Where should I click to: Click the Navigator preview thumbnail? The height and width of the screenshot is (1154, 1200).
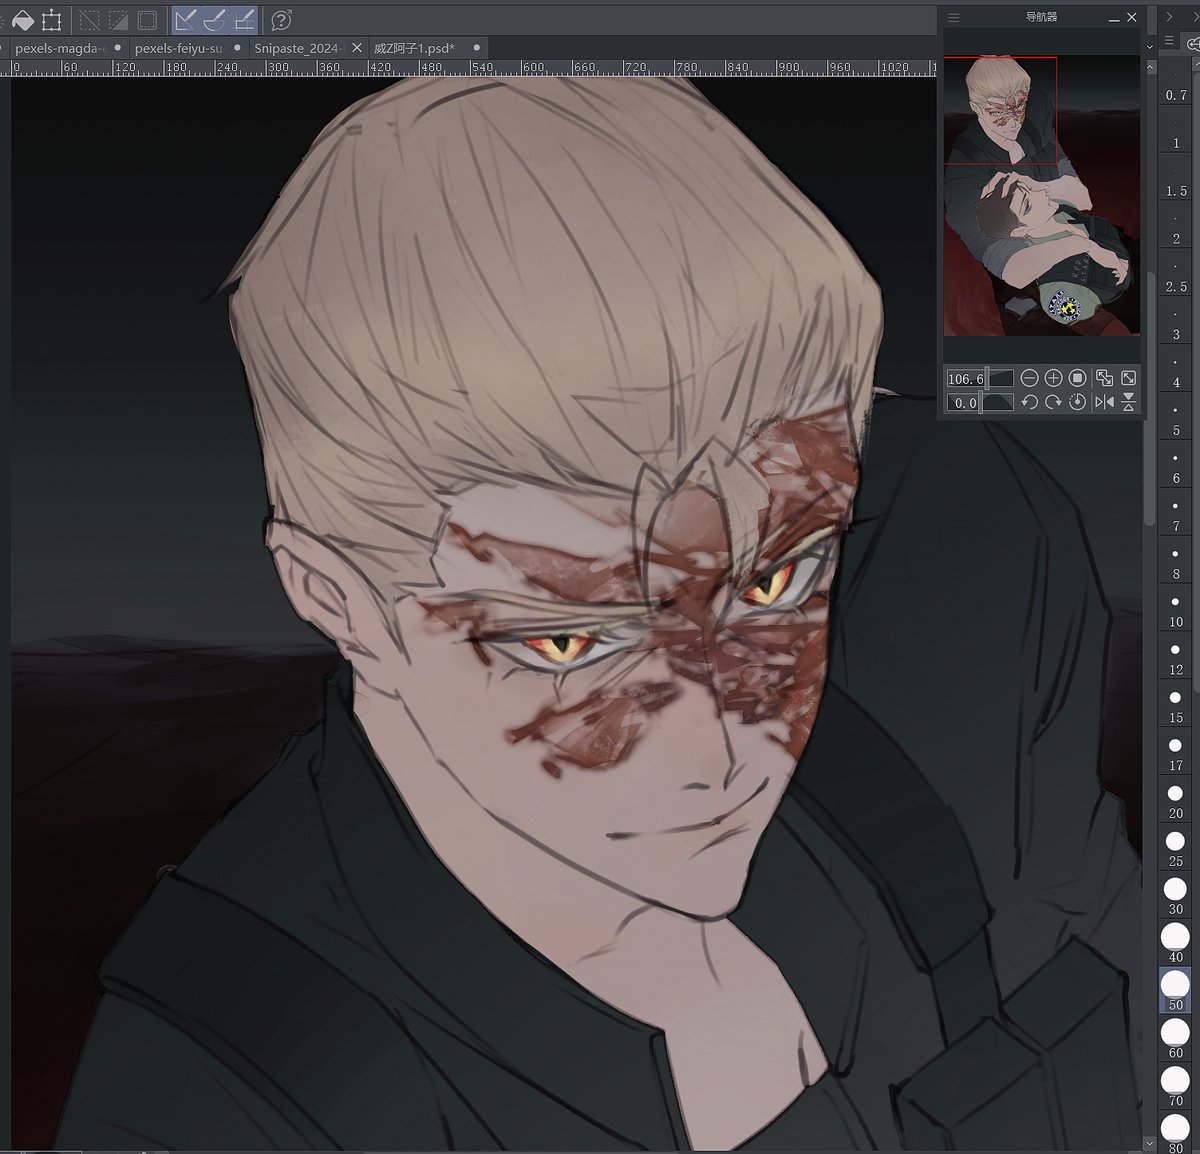tap(1041, 196)
